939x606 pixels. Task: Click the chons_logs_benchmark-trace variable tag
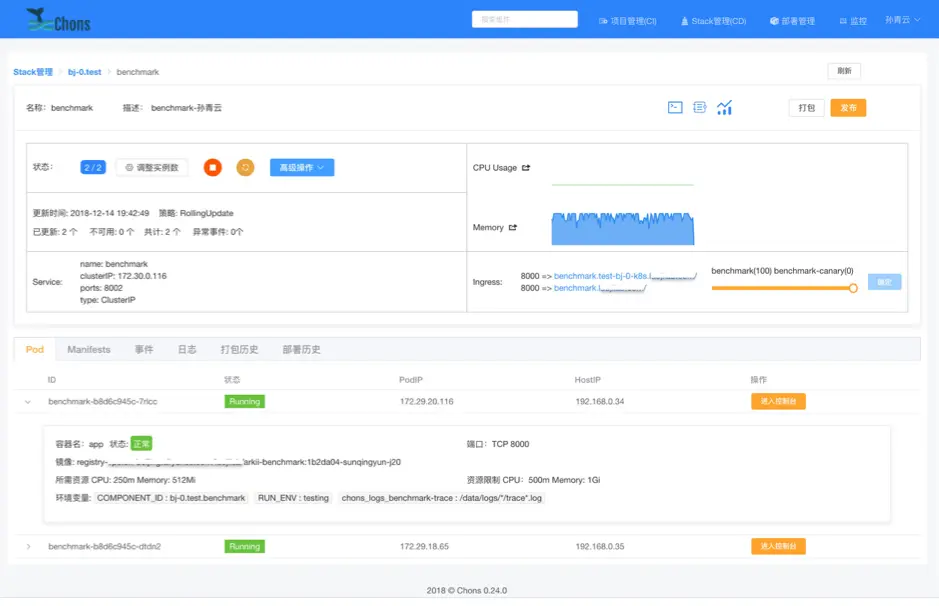441,498
